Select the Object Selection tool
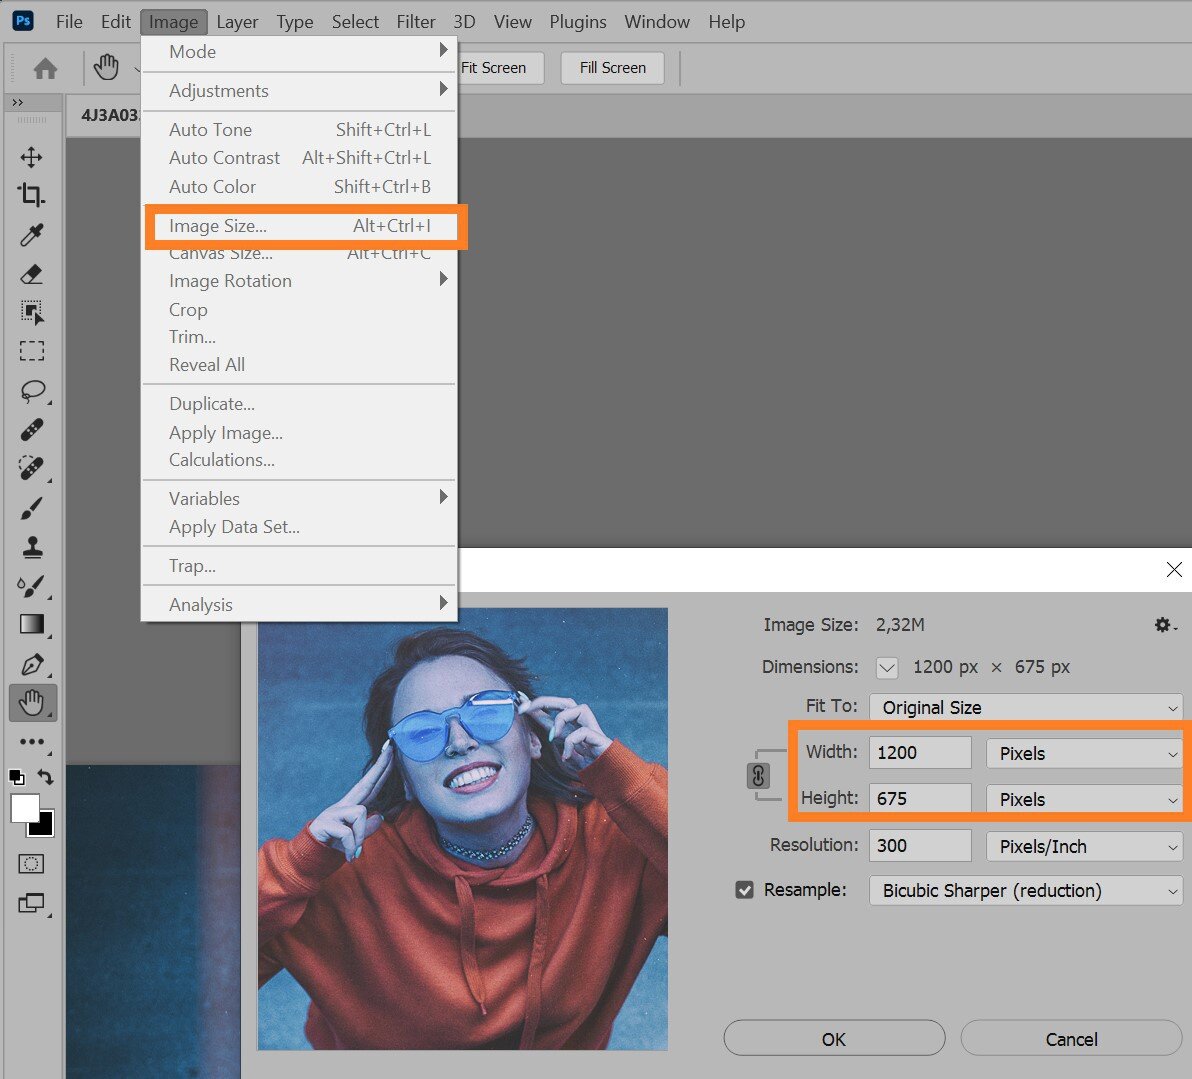The height and width of the screenshot is (1079, 1192). tap(31, 312)
